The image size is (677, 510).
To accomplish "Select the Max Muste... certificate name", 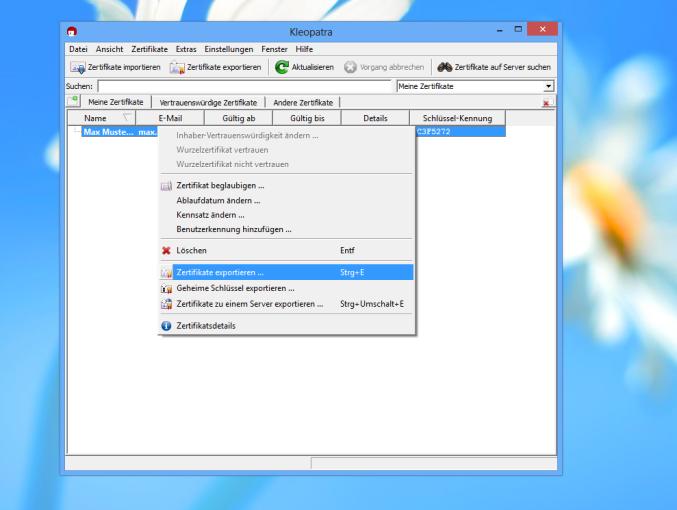I will coord(108,132).
